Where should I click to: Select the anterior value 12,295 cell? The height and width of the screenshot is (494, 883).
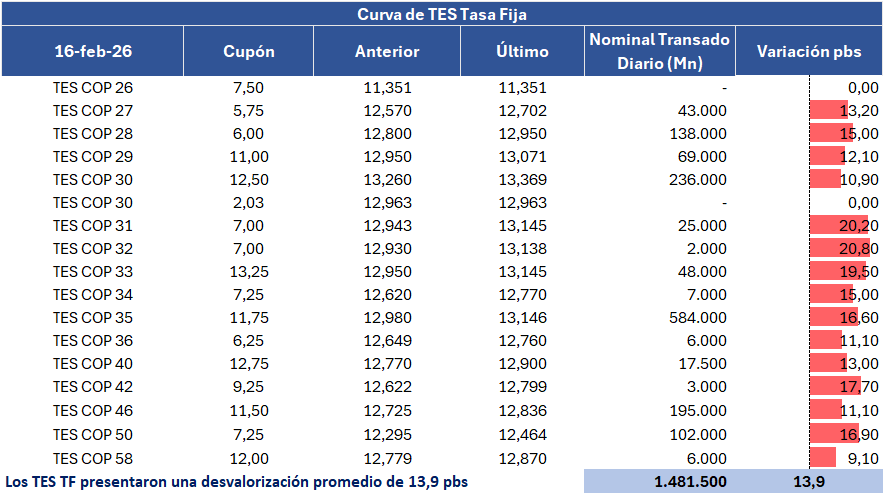(x=387, y=435)
